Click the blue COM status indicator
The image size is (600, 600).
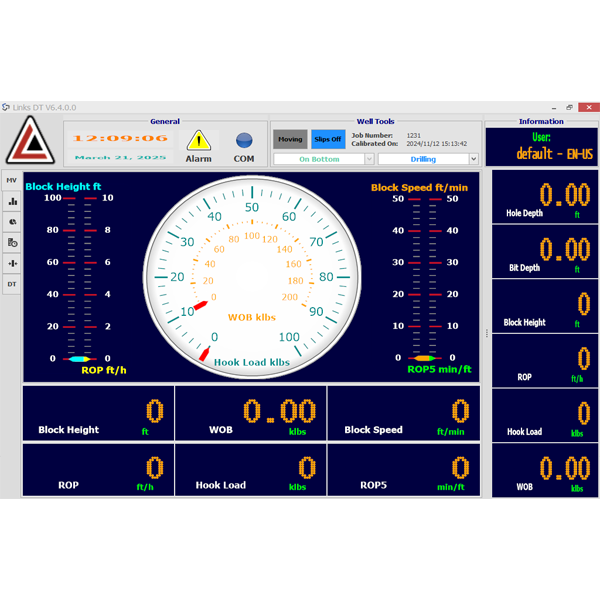pyautogui.click(x=244, y=140)
